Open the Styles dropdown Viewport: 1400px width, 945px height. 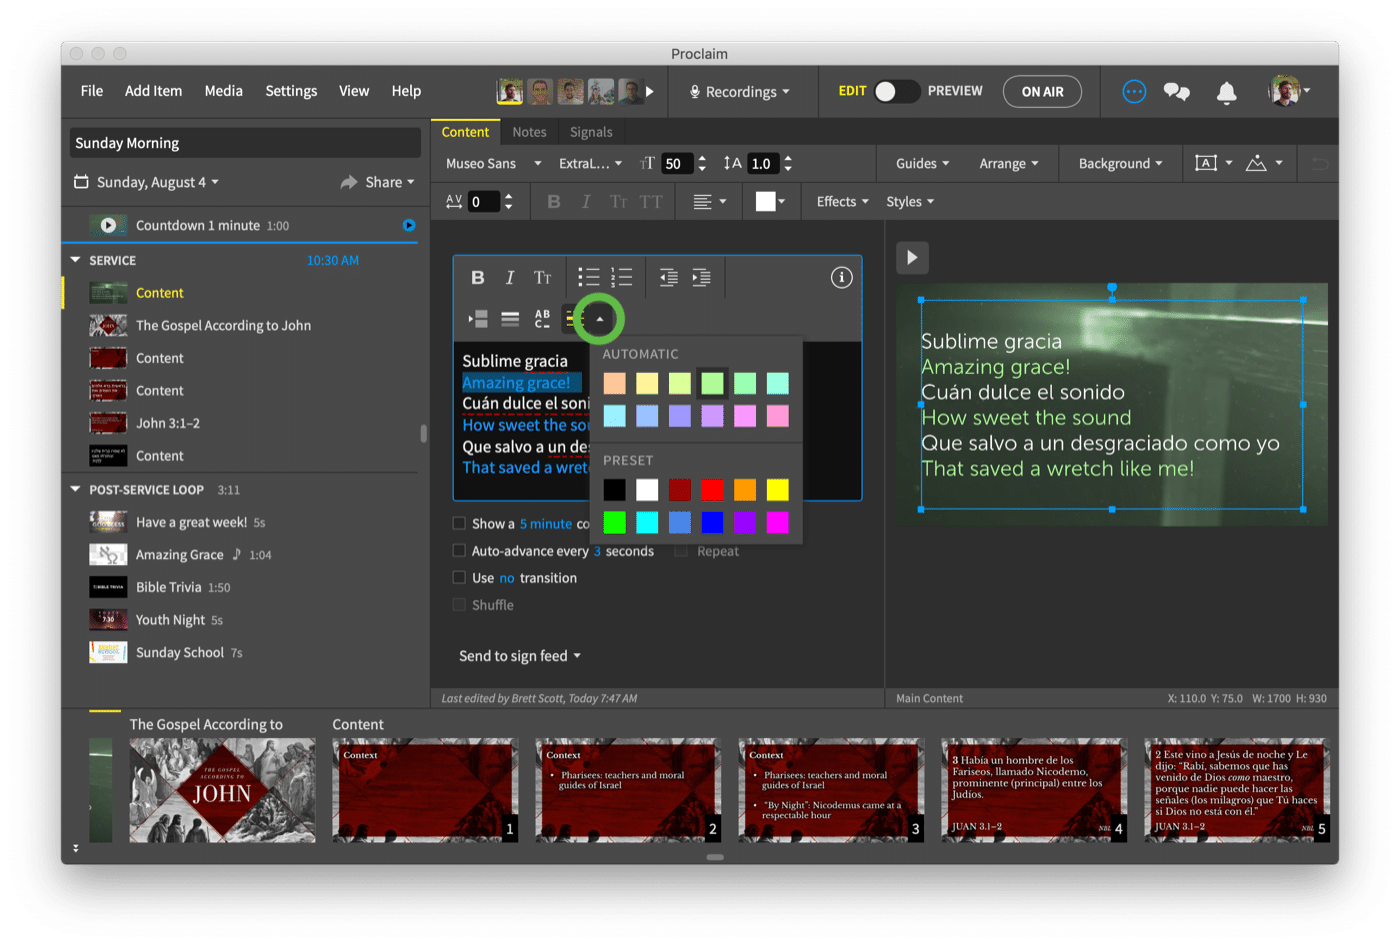pos(909,201)
